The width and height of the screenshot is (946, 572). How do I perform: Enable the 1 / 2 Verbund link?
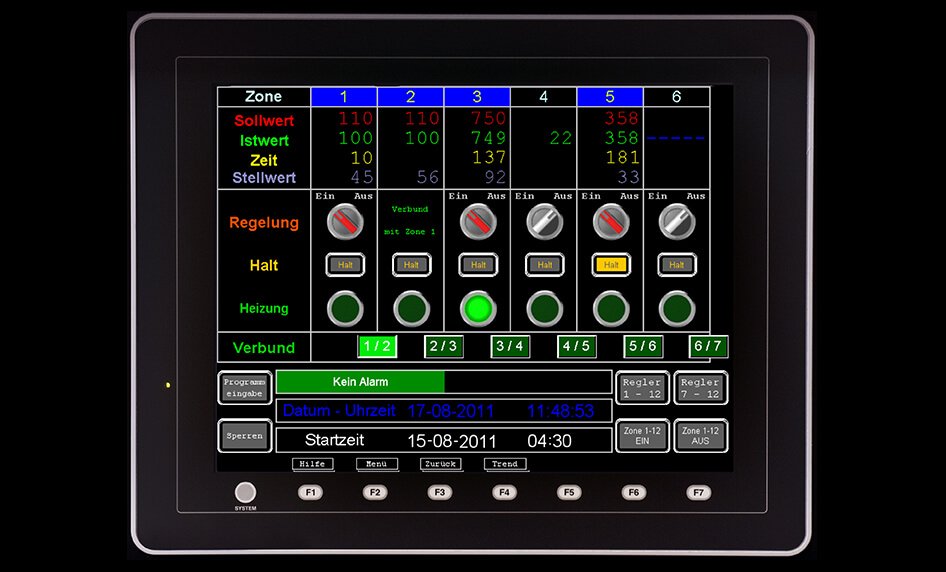coord(378,347)
